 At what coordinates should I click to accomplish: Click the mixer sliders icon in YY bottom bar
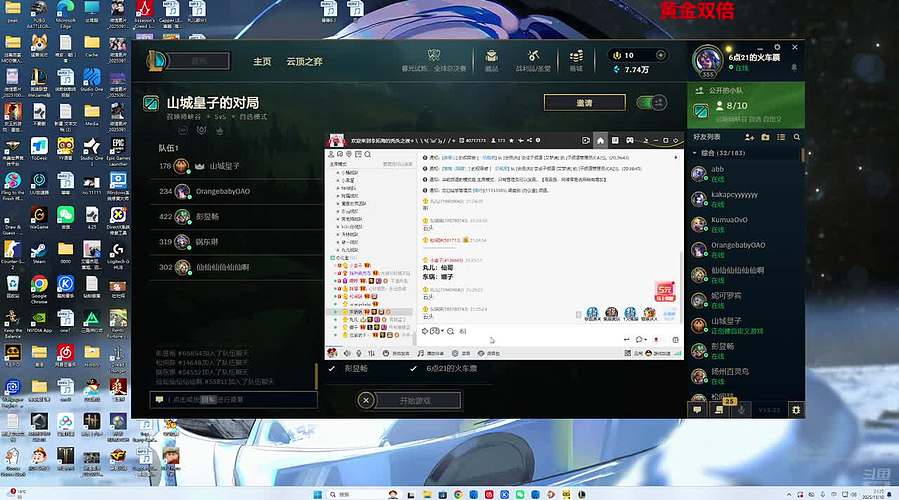click(x=371, y=353)
